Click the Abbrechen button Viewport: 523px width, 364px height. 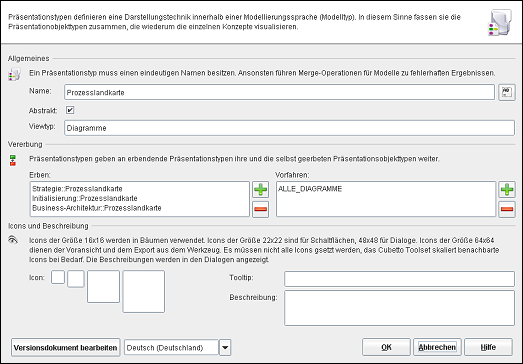(x=437, y=347)
